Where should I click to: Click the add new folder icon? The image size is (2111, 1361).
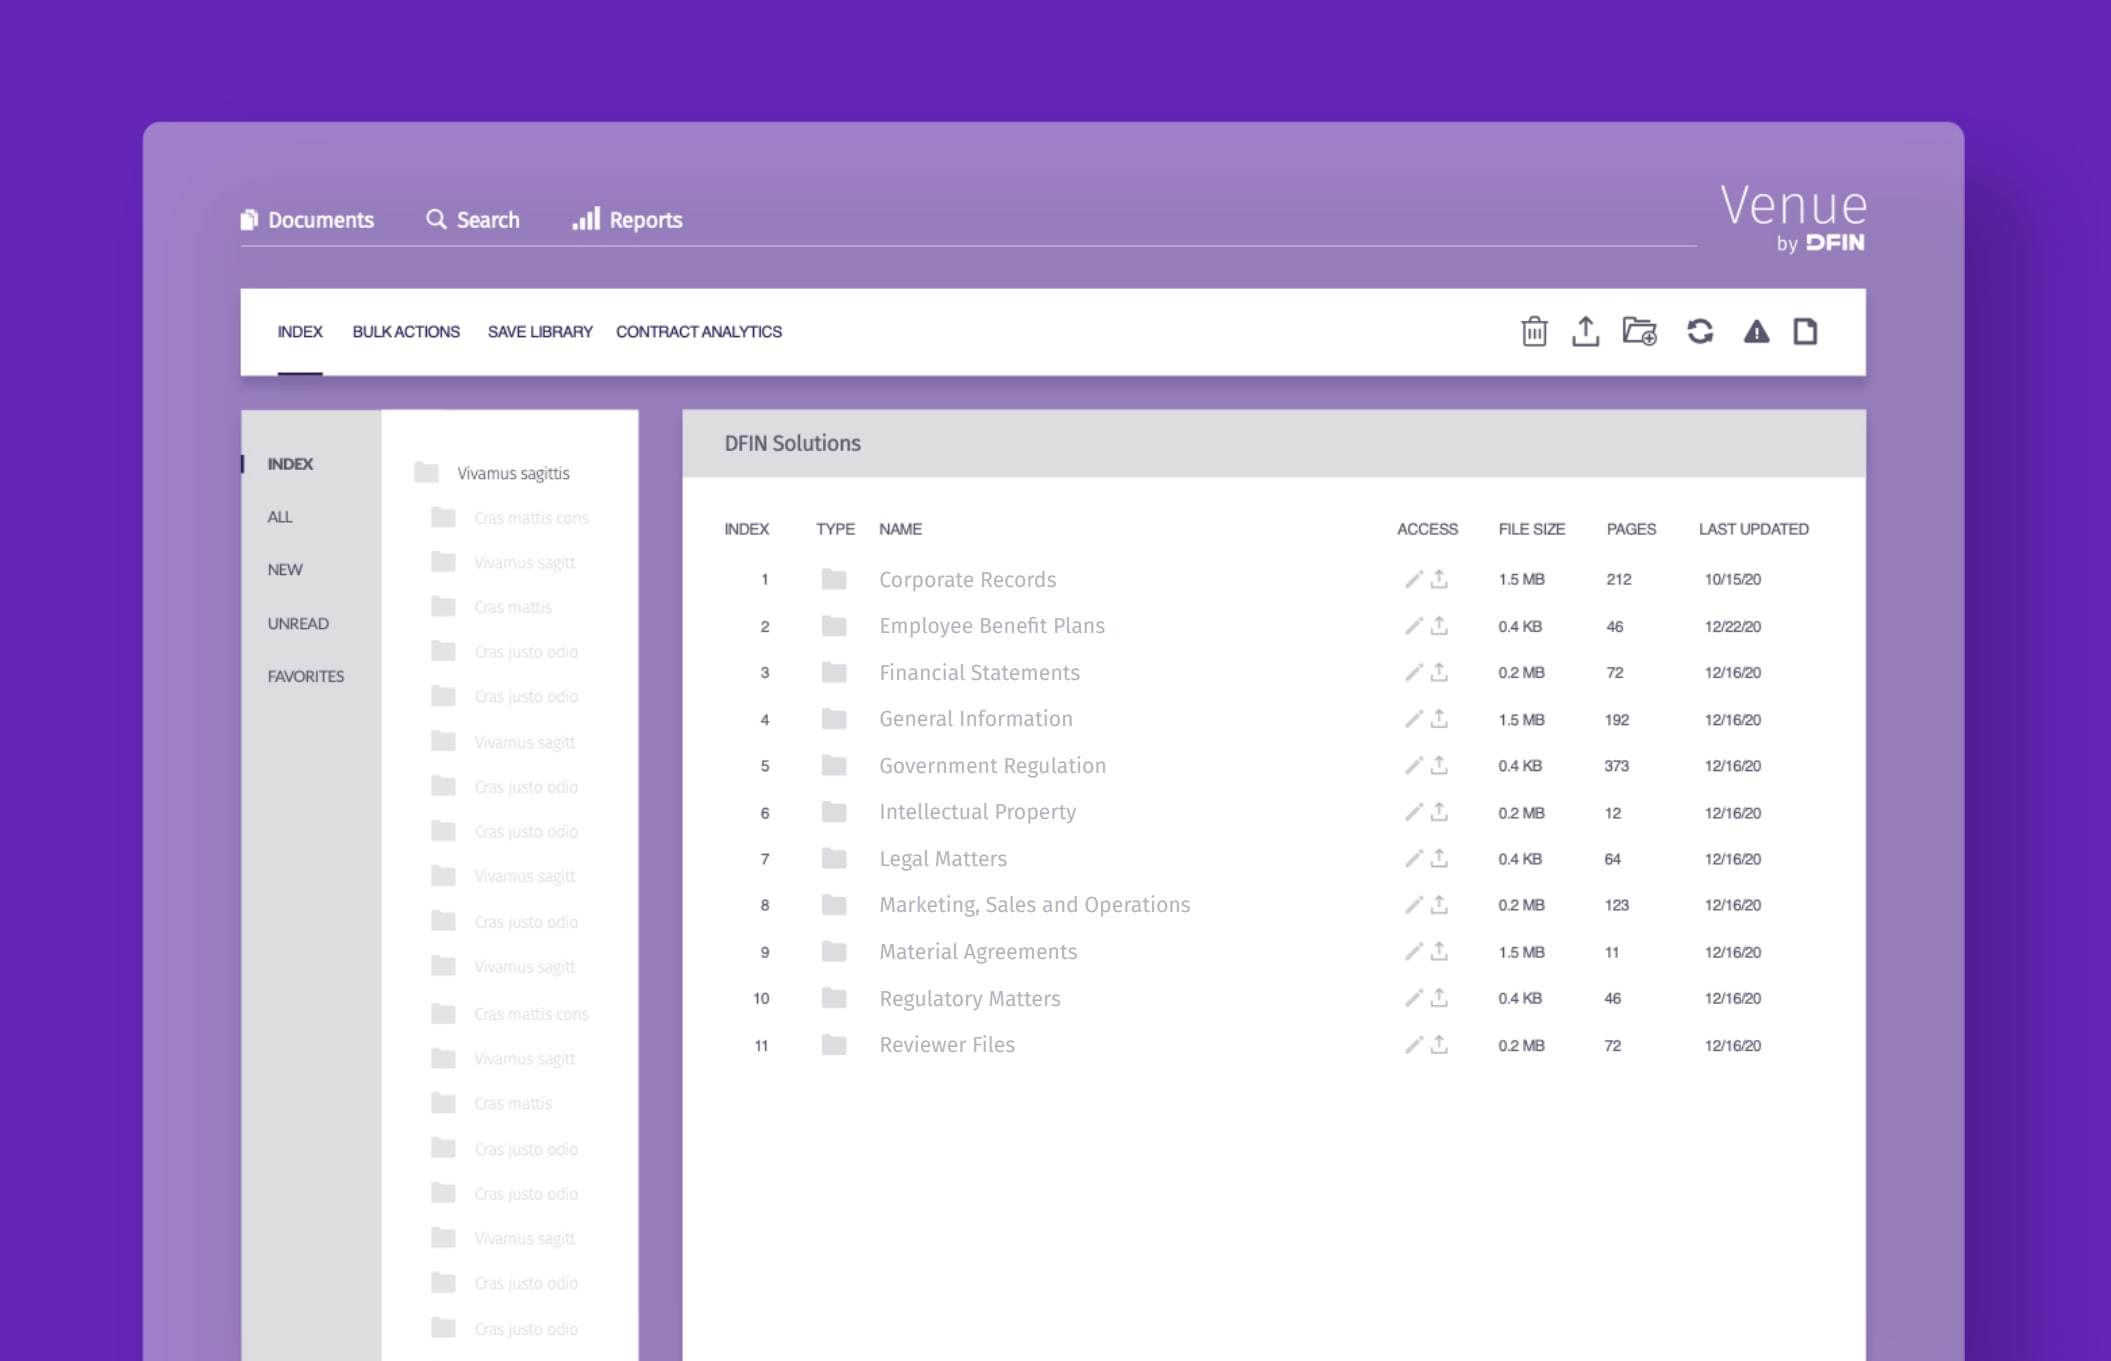[x=1640, y=331]
